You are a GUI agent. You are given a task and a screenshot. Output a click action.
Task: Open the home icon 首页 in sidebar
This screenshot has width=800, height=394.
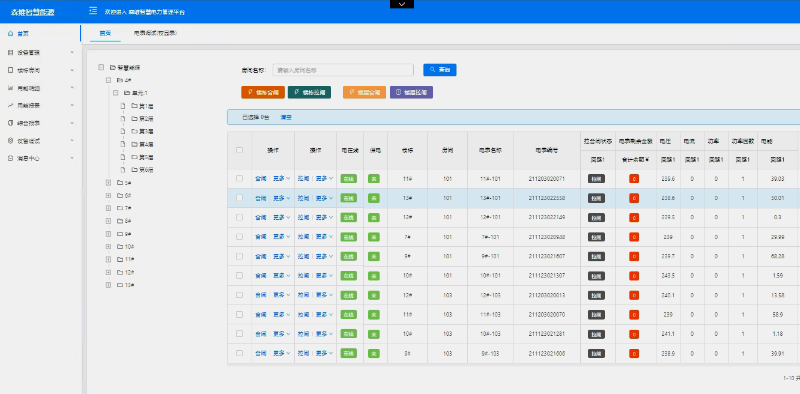[11, 34]
